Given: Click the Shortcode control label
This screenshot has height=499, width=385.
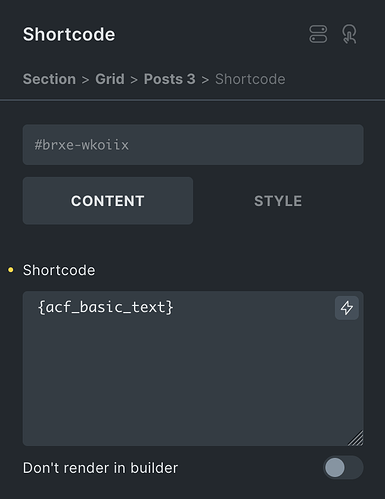Looking at the screenshot, I should 59,270.
